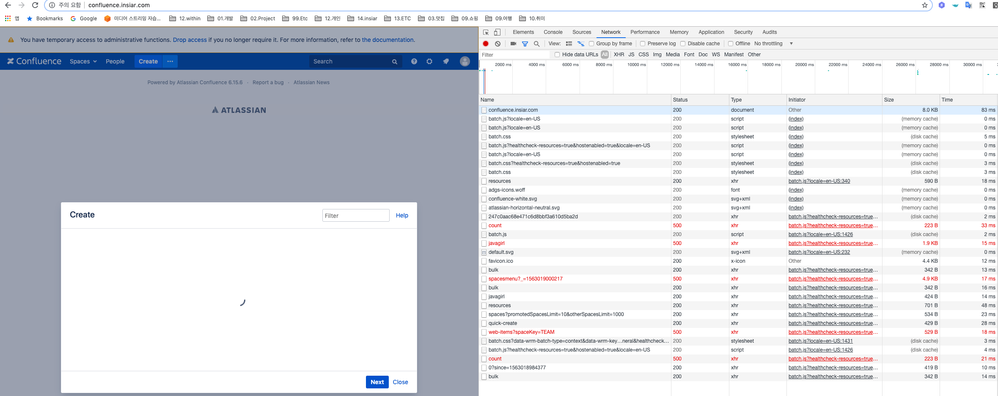Click the Help link in Create dialog
The image size is (998, 396).
402,216
